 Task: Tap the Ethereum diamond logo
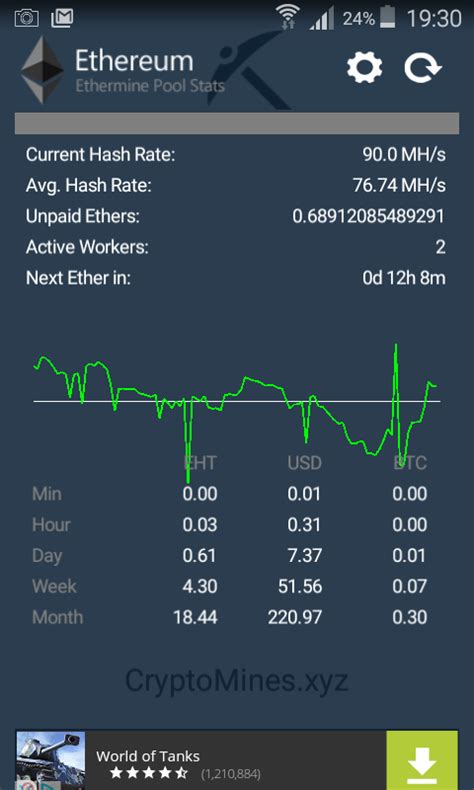(42, 70)
